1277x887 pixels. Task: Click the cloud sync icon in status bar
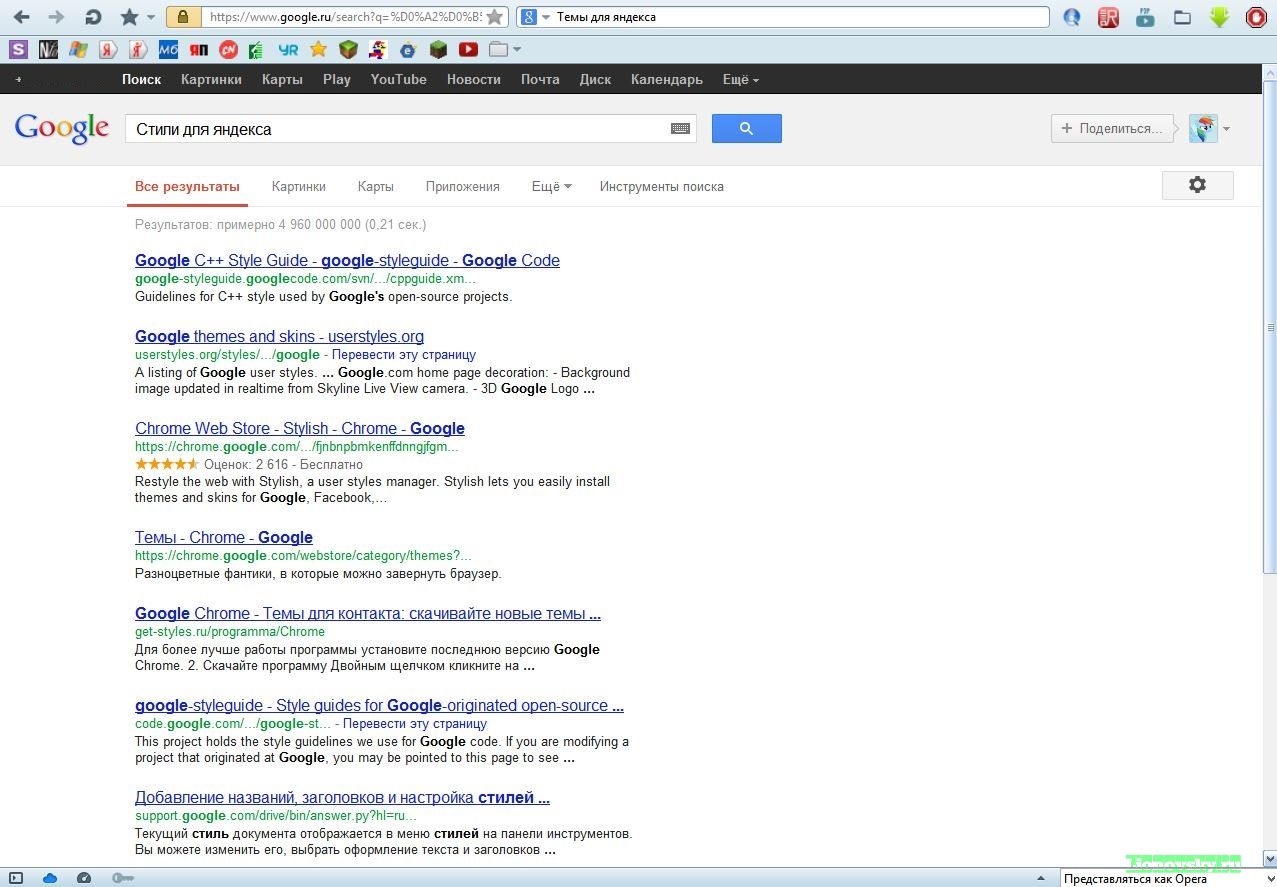point(50,878)
